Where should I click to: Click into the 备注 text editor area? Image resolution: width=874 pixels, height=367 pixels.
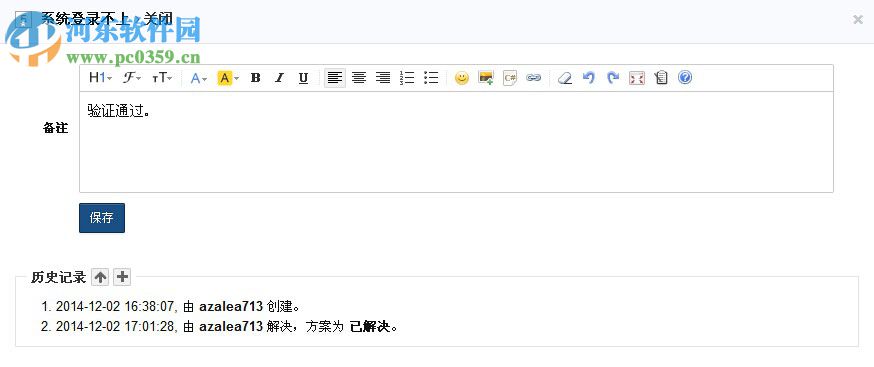(457, 142)
